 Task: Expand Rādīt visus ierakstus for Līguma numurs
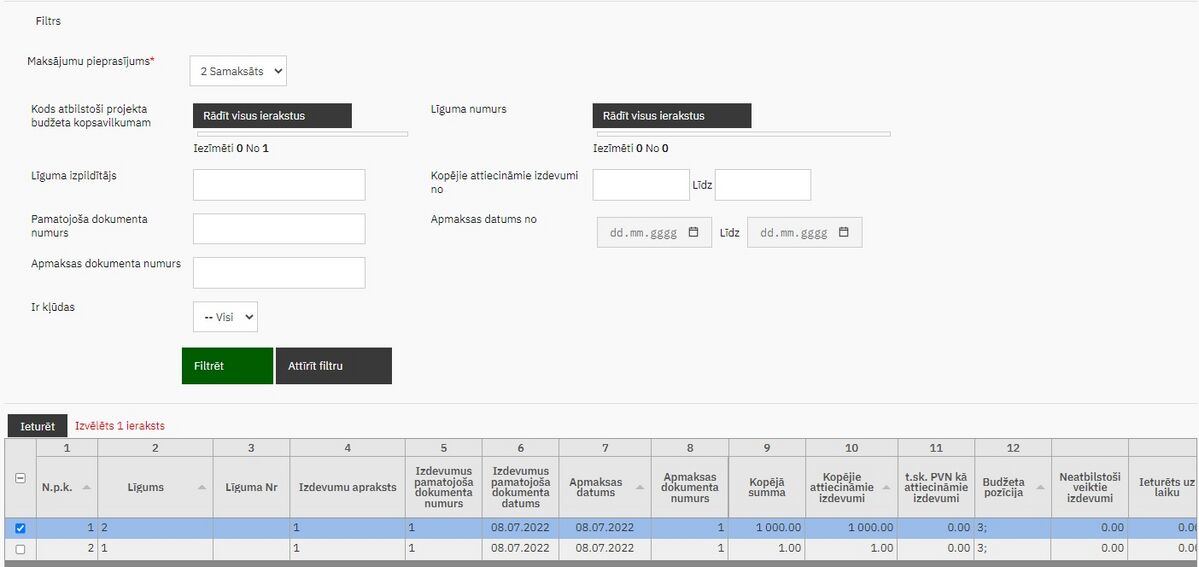click(x=671, y=116)
